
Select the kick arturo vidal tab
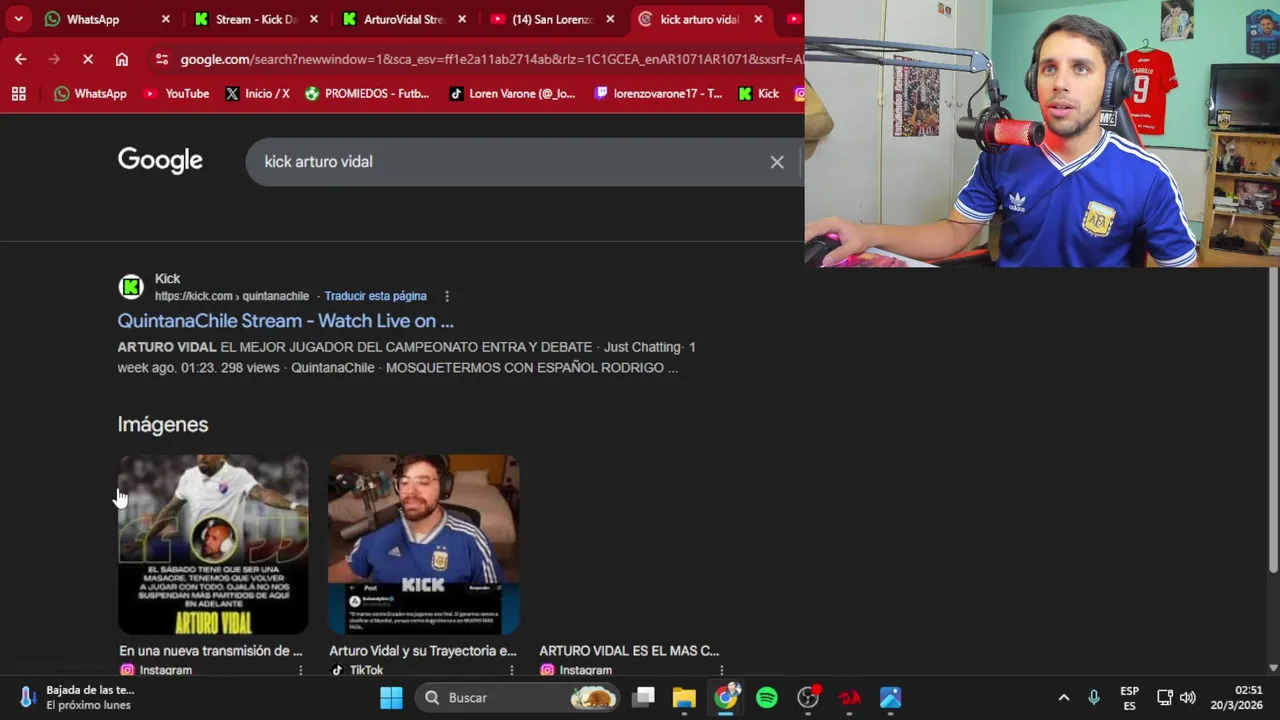tap(699, 19)
